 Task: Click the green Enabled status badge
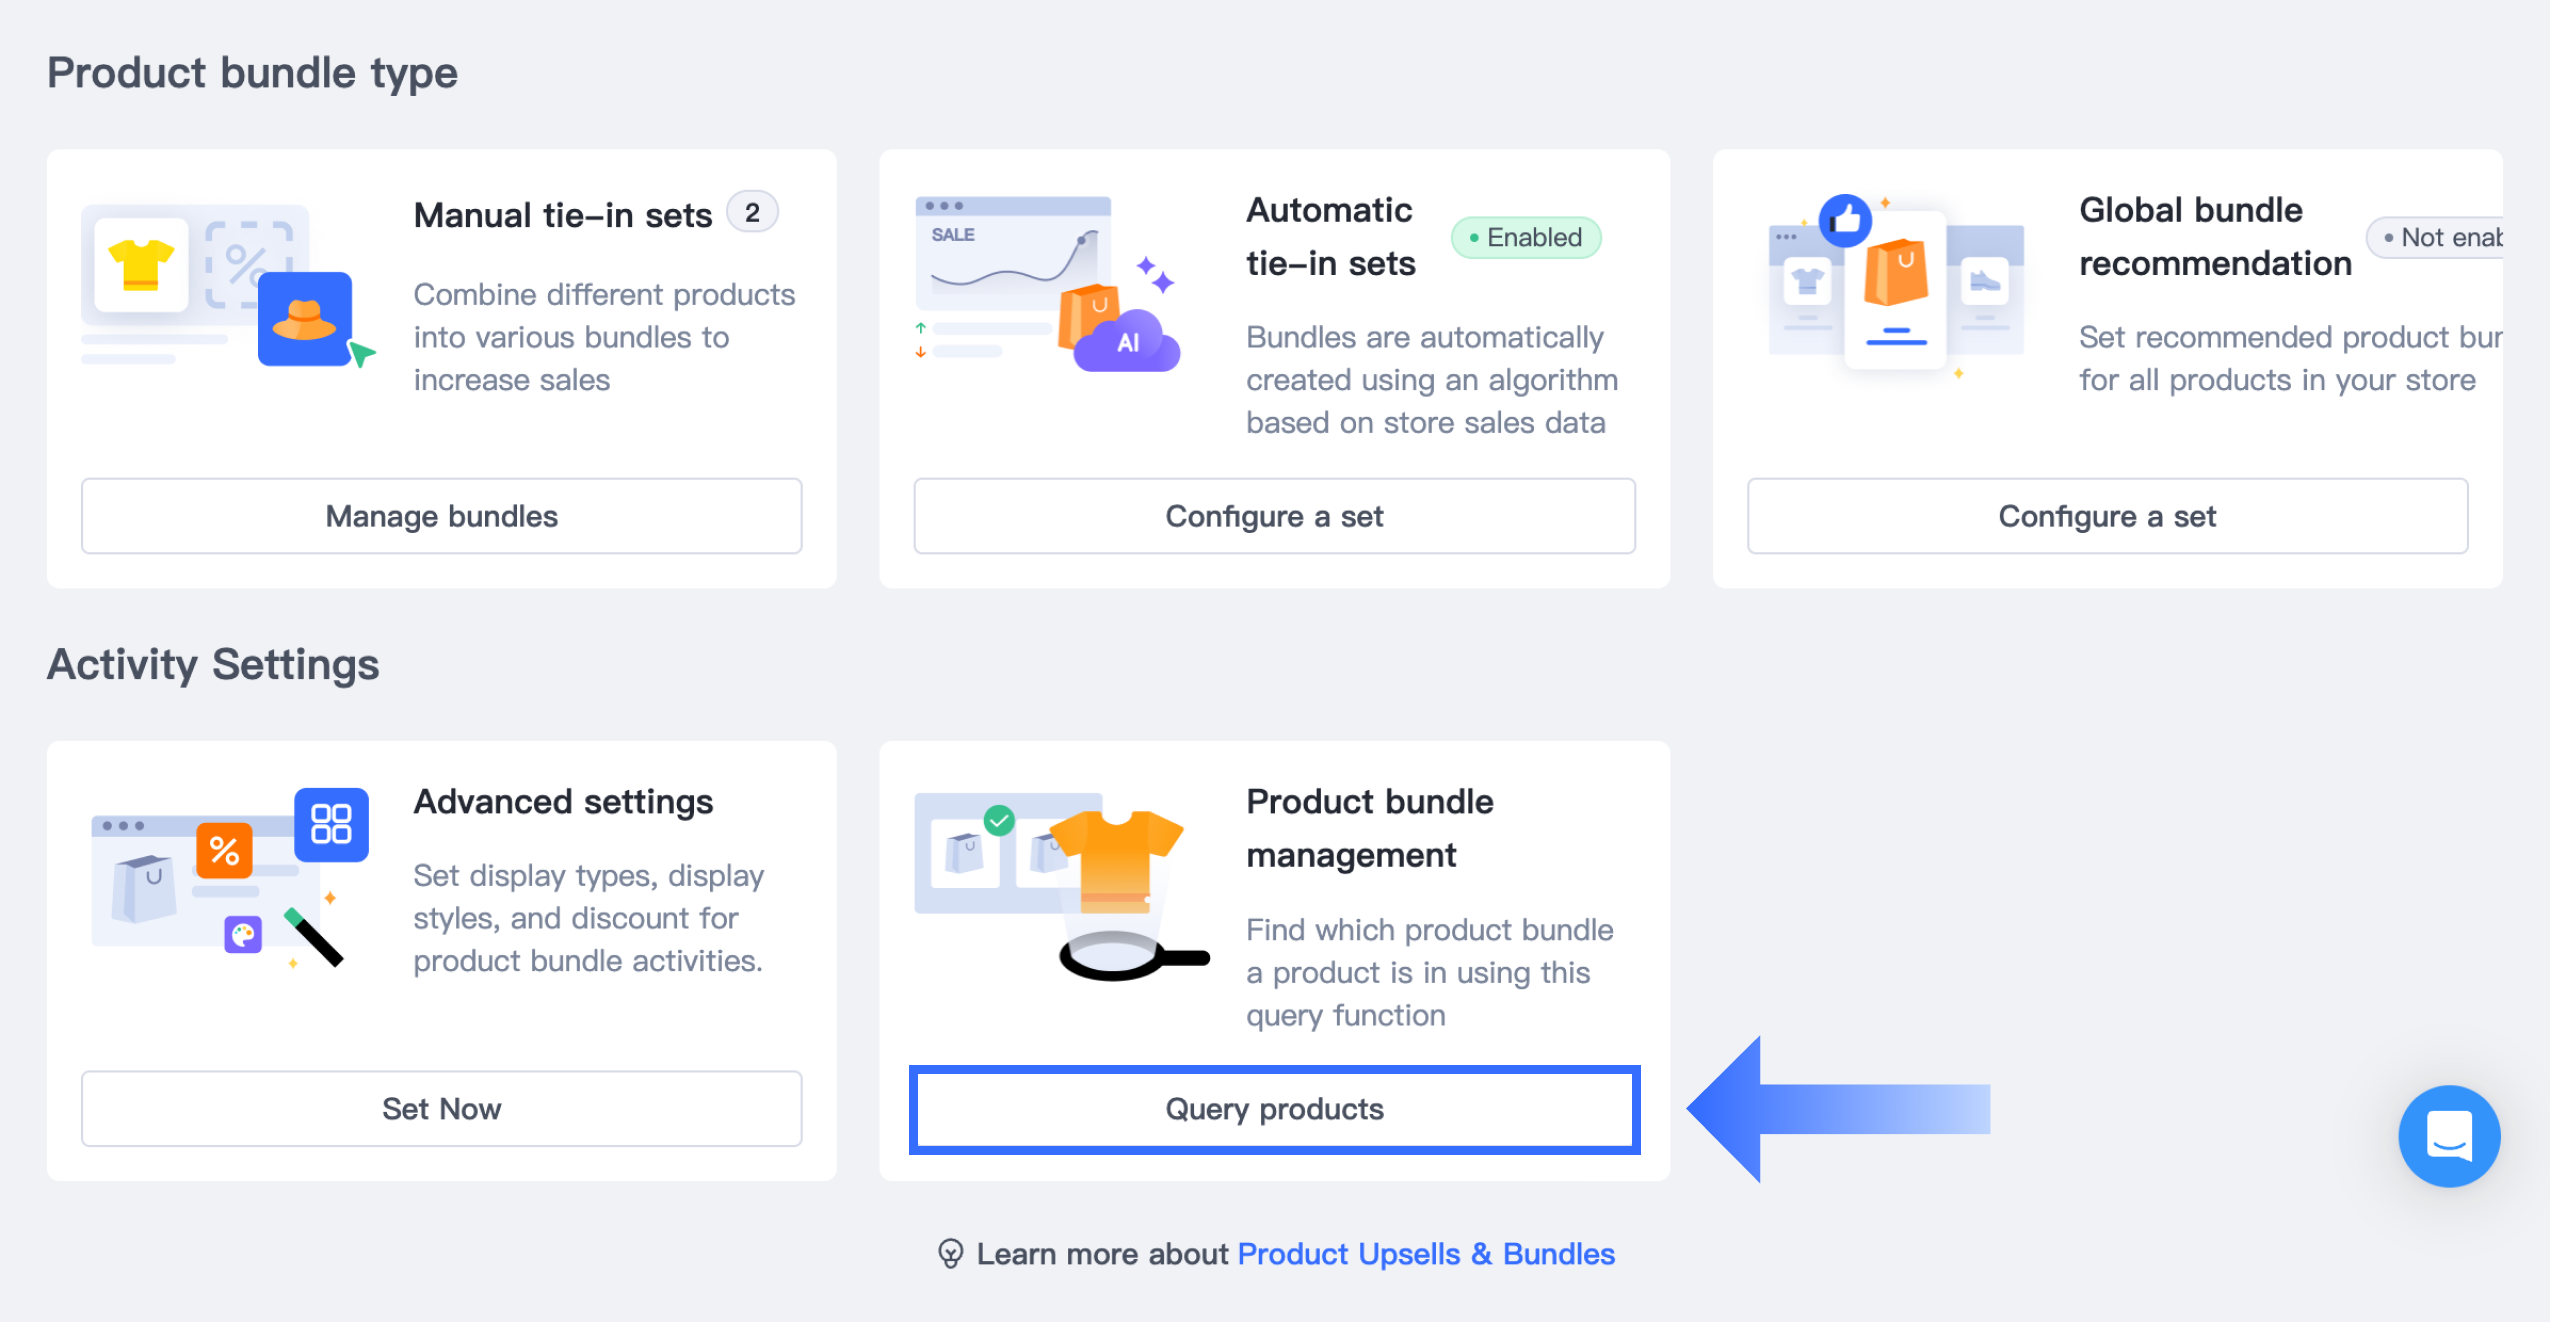coord(1526,238)
